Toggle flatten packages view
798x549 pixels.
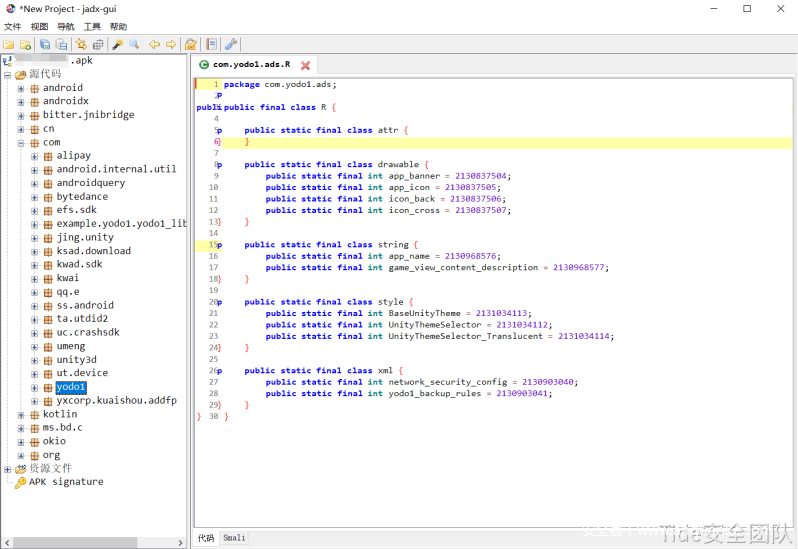click(98, 44)
